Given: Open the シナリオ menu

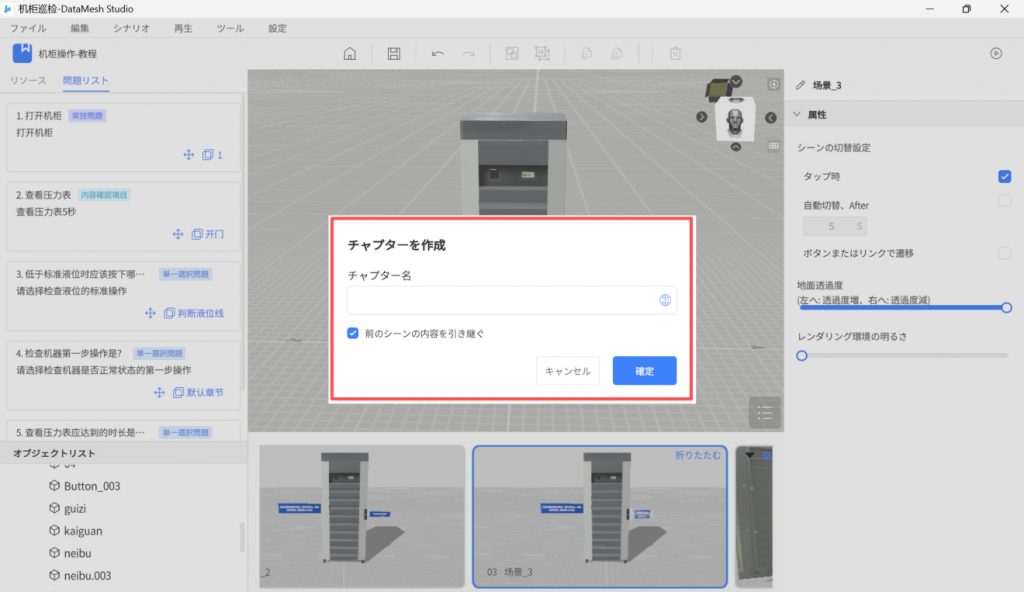Looking at the screenshot, I should pos(132,29).
